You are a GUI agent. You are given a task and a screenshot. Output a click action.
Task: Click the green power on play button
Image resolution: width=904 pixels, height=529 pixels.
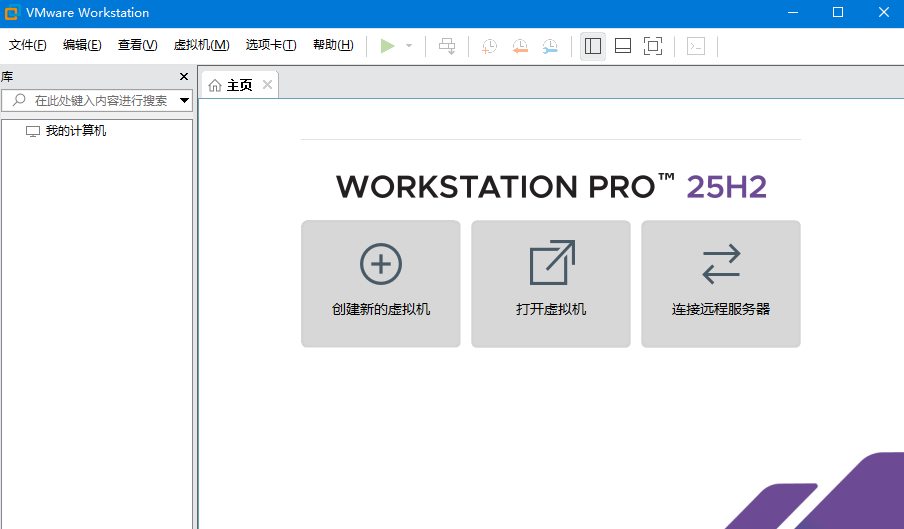[388, 46]
